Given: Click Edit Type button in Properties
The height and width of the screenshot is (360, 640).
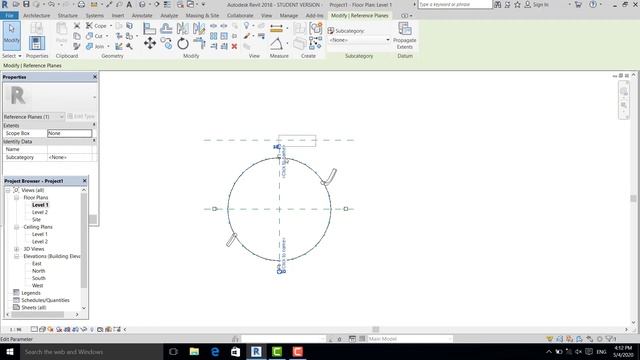Looking at the screenshot, I should pos(81,116).
